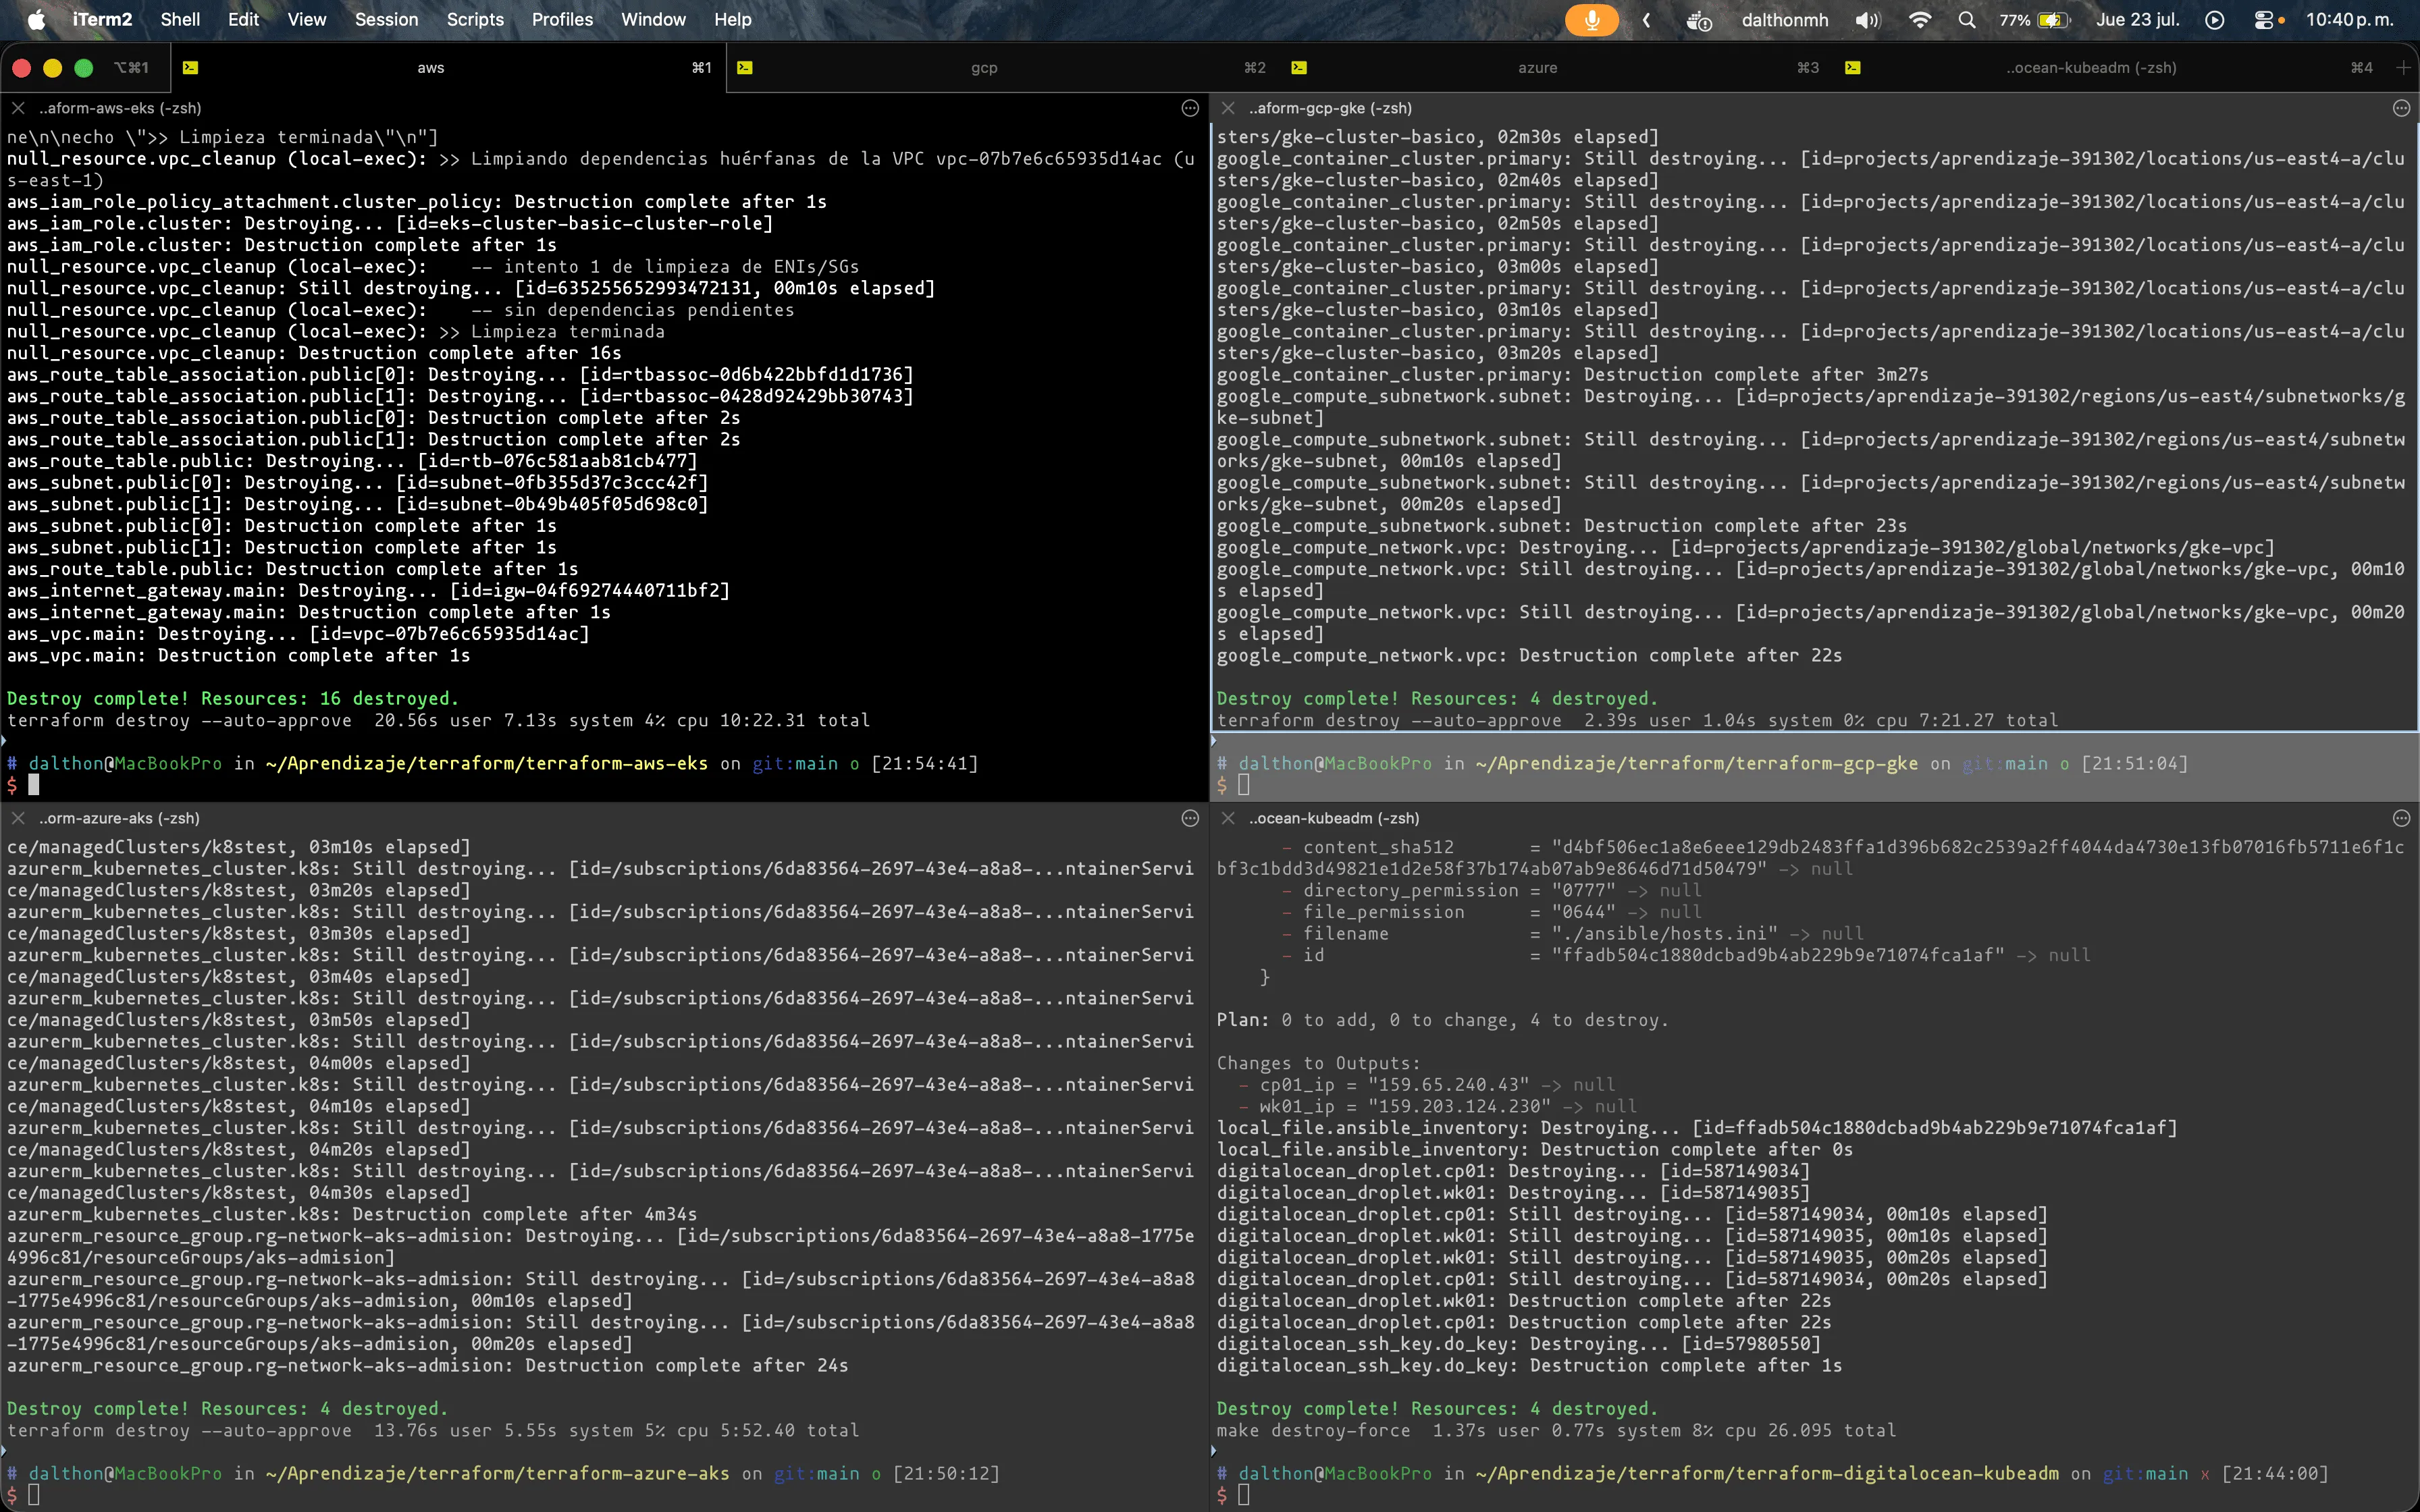Viewport: 2420px width, 1512px height.
Task: Switch to the aws tab
Action: click(x=431, y=68)
